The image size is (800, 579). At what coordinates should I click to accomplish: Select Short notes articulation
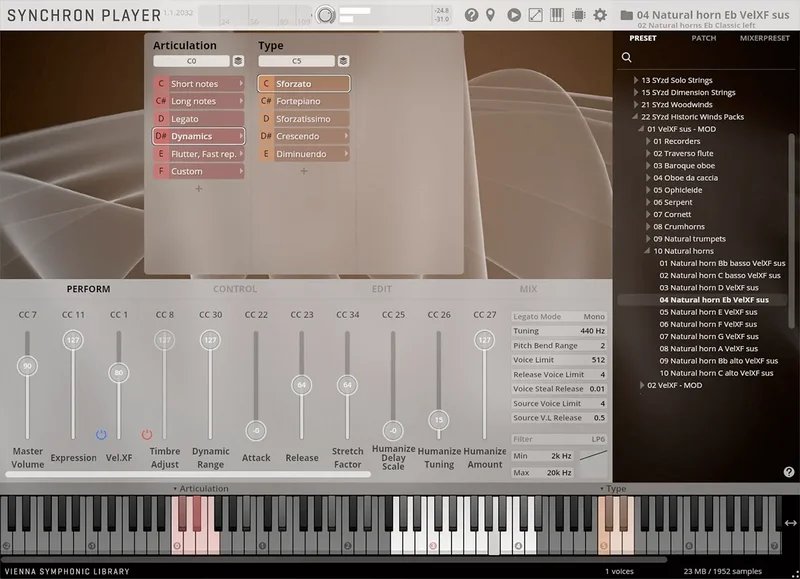coord(199,84)
